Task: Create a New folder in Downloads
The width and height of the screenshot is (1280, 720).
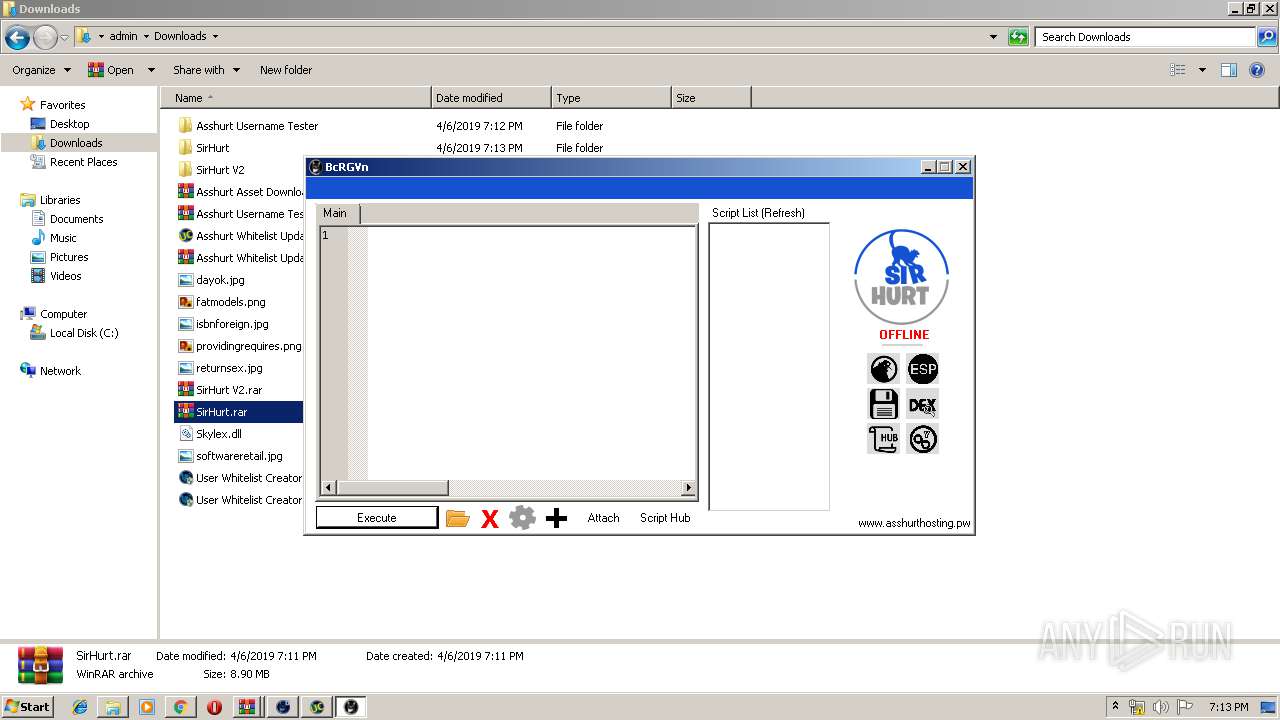Action: point(286,70)
